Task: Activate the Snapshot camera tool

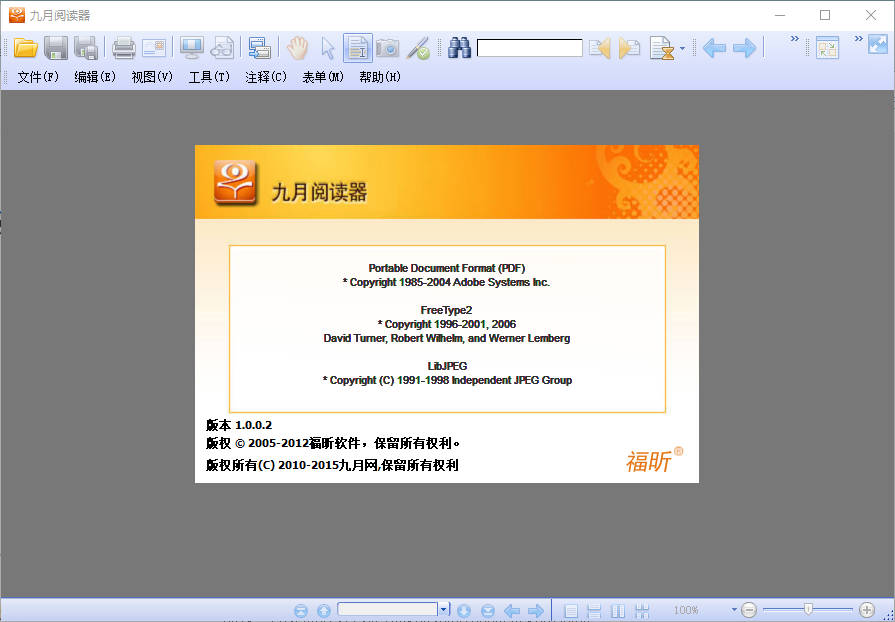Action: pos(388,48)
